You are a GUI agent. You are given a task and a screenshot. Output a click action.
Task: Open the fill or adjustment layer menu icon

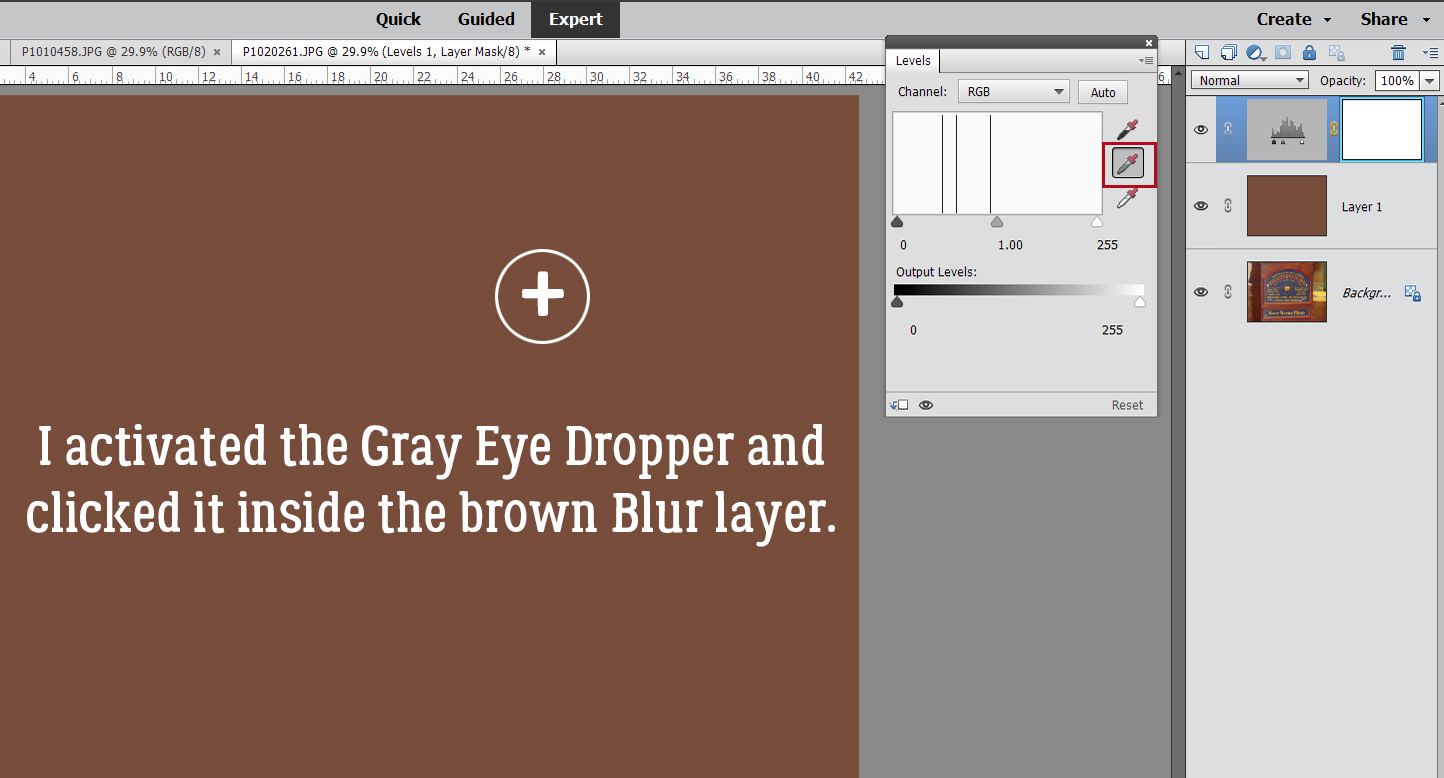coord(1256,52)
